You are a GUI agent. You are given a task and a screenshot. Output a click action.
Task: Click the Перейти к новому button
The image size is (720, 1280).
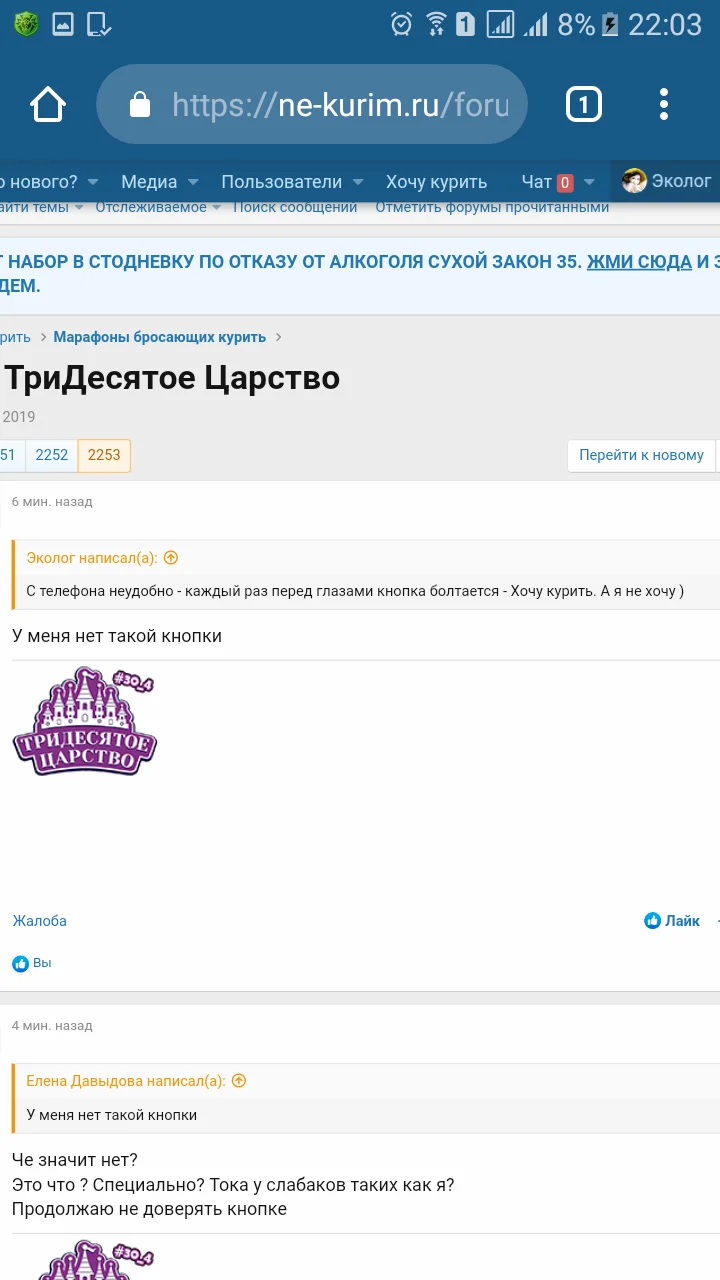pos(641,455)
